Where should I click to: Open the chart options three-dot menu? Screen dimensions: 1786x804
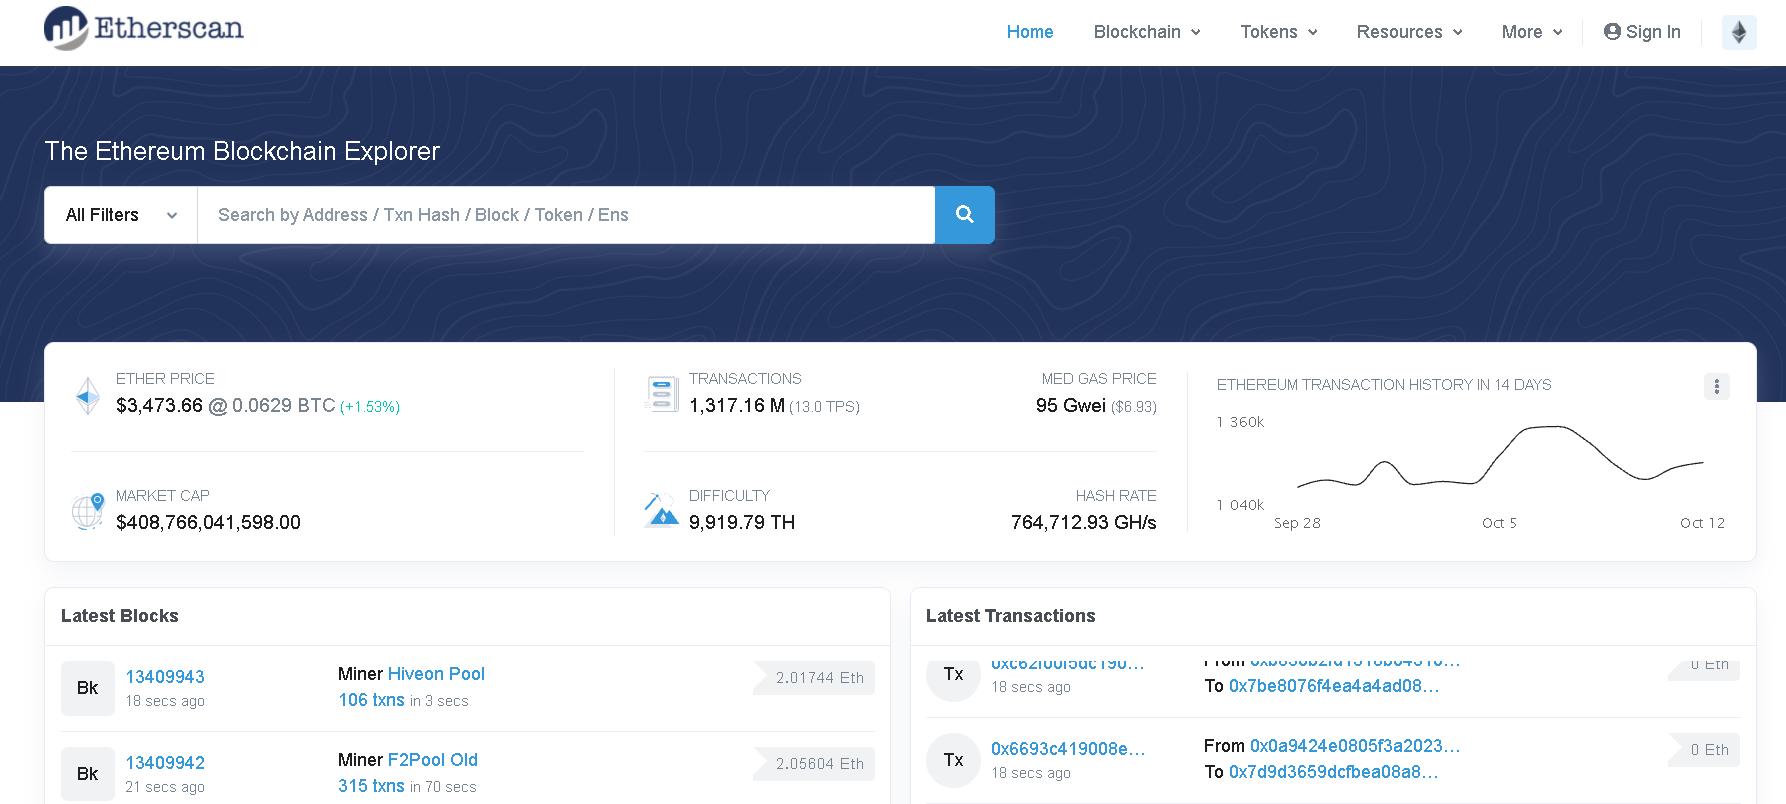(x=1716, y=386)
